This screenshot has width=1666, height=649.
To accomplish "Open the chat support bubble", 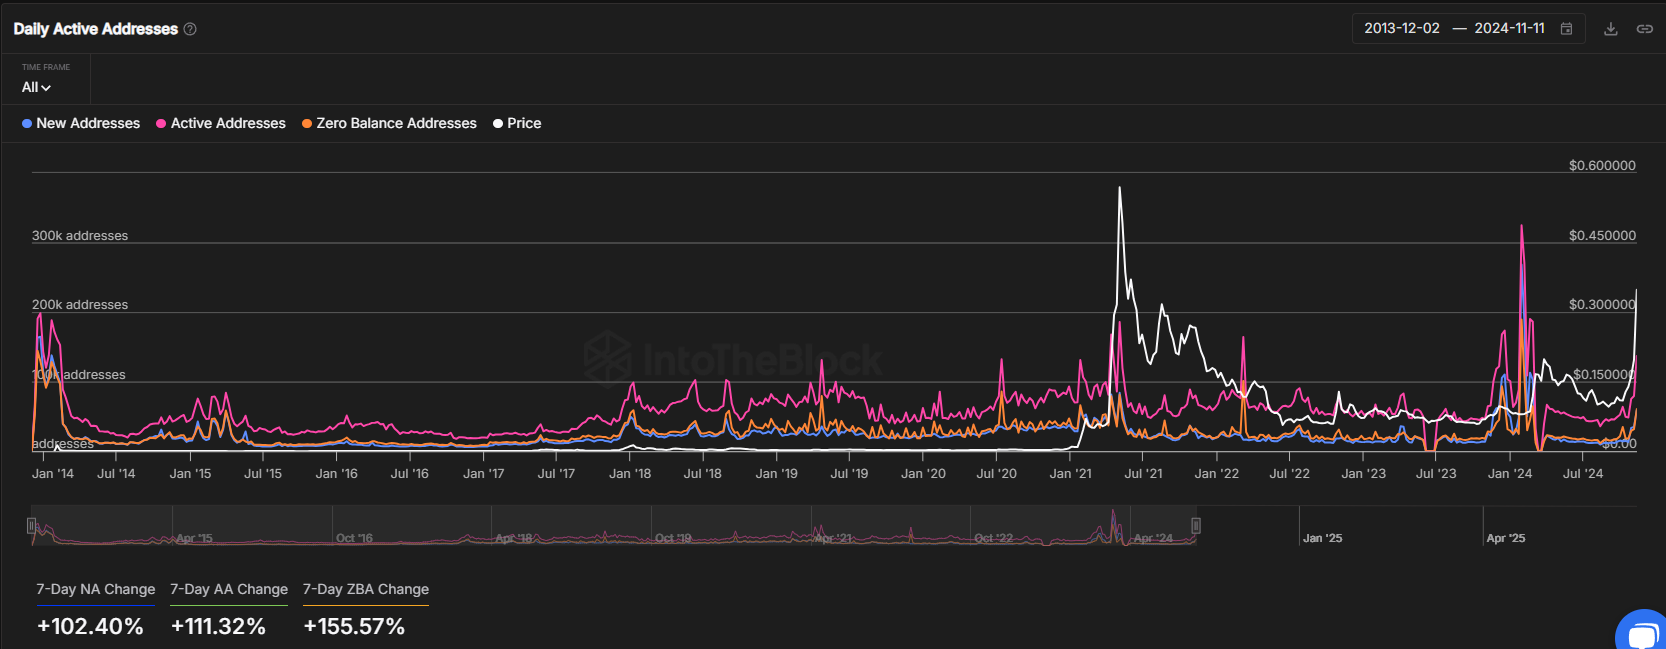I will (1641, 632).
